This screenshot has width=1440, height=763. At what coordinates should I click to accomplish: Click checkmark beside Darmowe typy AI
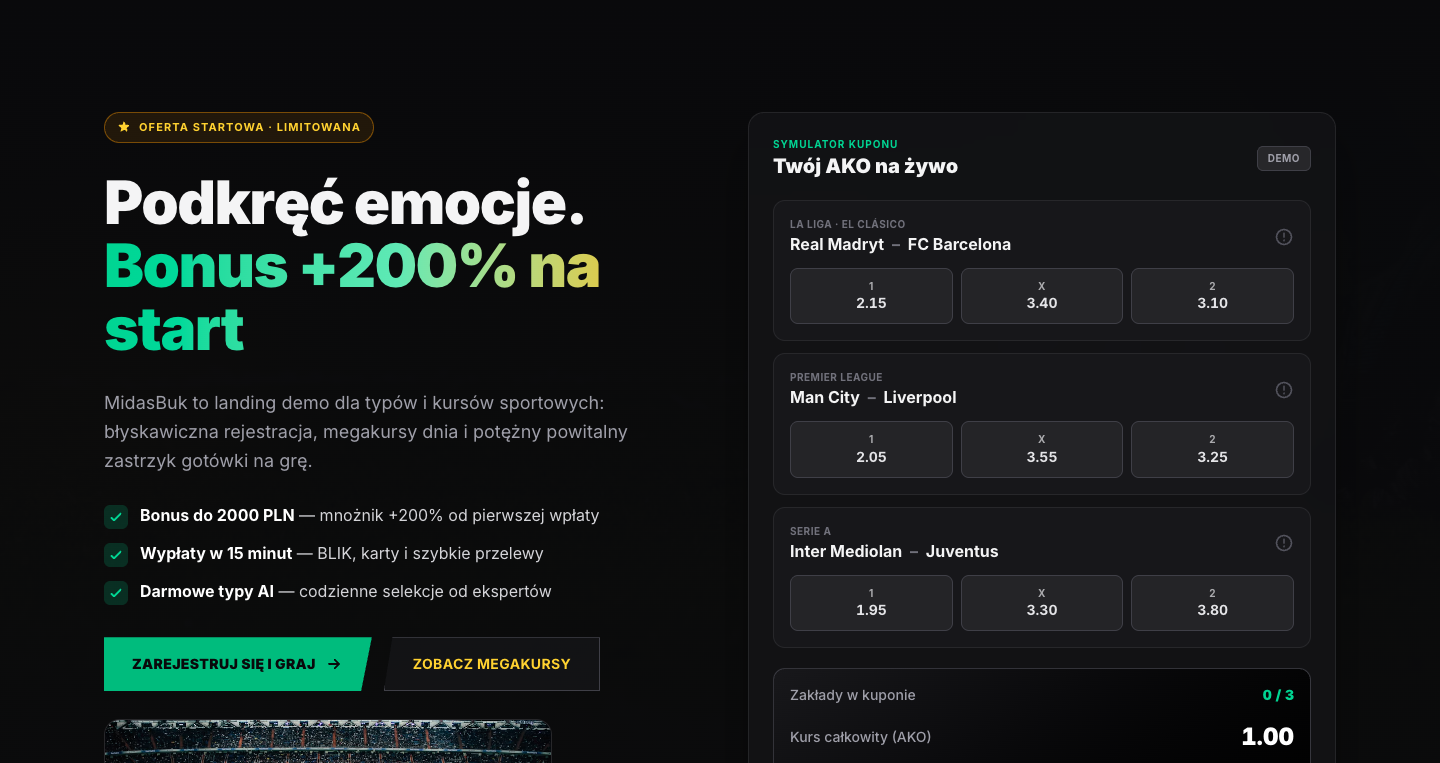(x=116, y=592)
